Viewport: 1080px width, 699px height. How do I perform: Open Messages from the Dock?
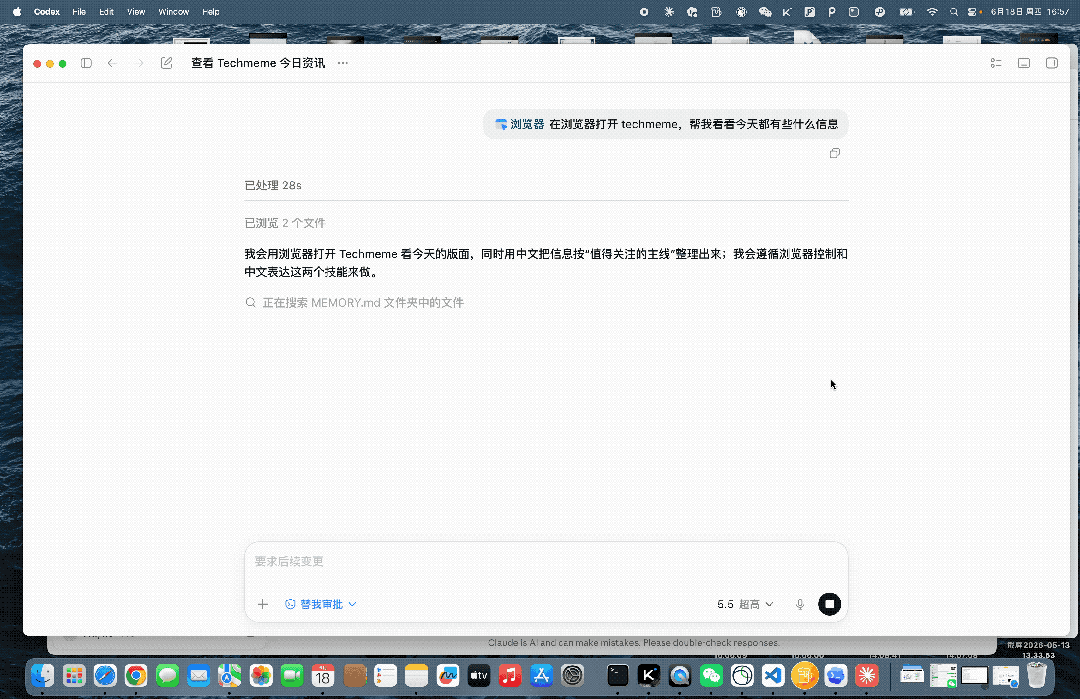[x=167, y=676]
